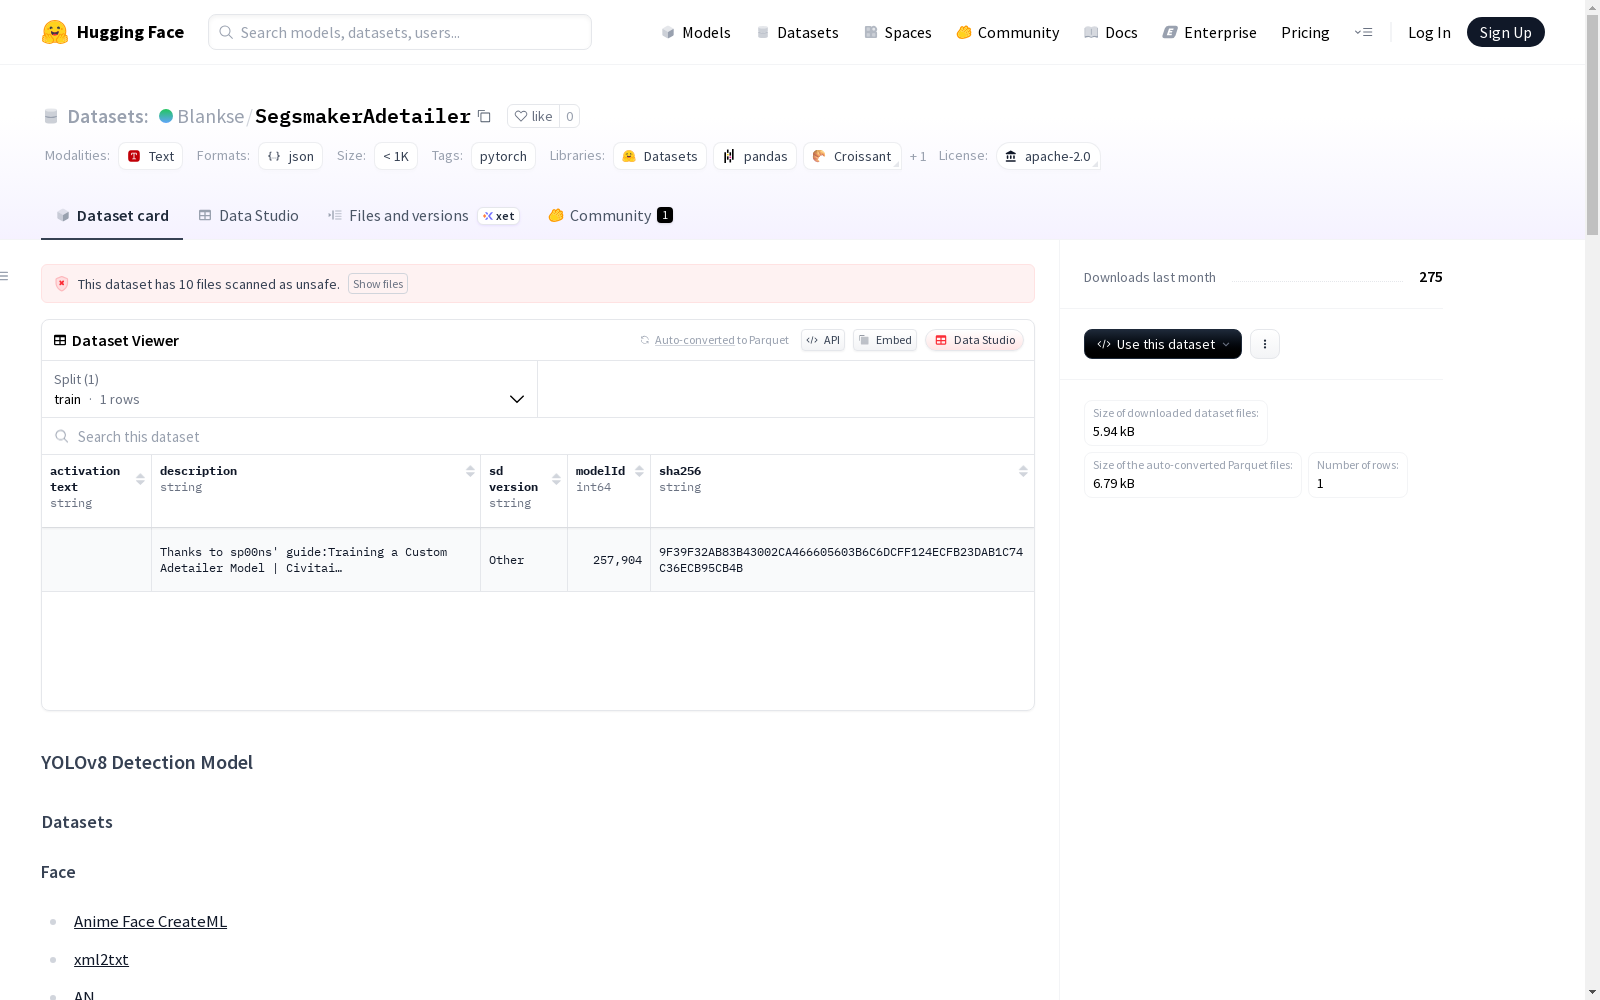
Task: Open Docs in the top navigation
Action: click(x=1111, y=32)
